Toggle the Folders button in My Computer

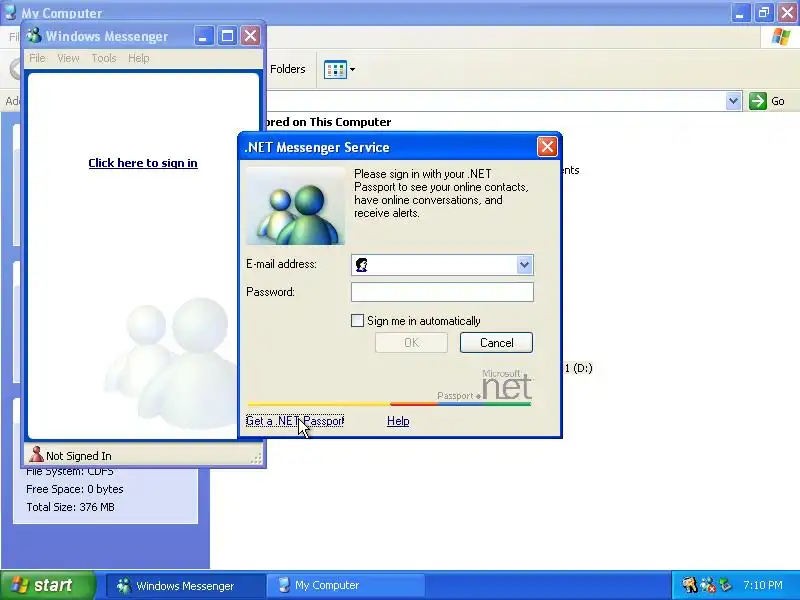click(287, 69)
